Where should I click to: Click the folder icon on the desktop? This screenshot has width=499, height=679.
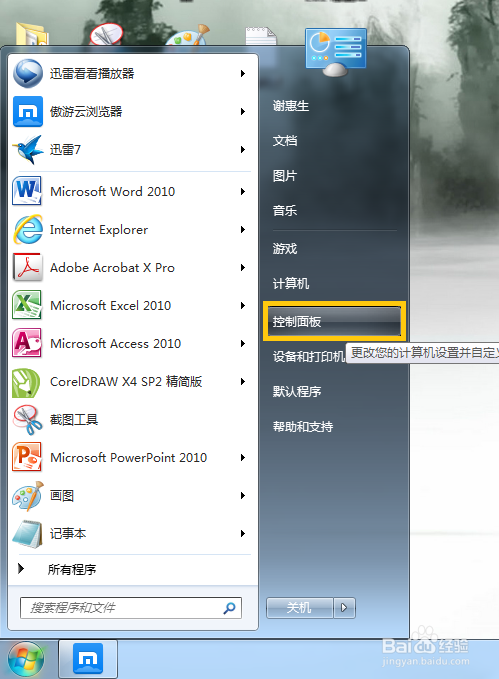click(30, 34)
